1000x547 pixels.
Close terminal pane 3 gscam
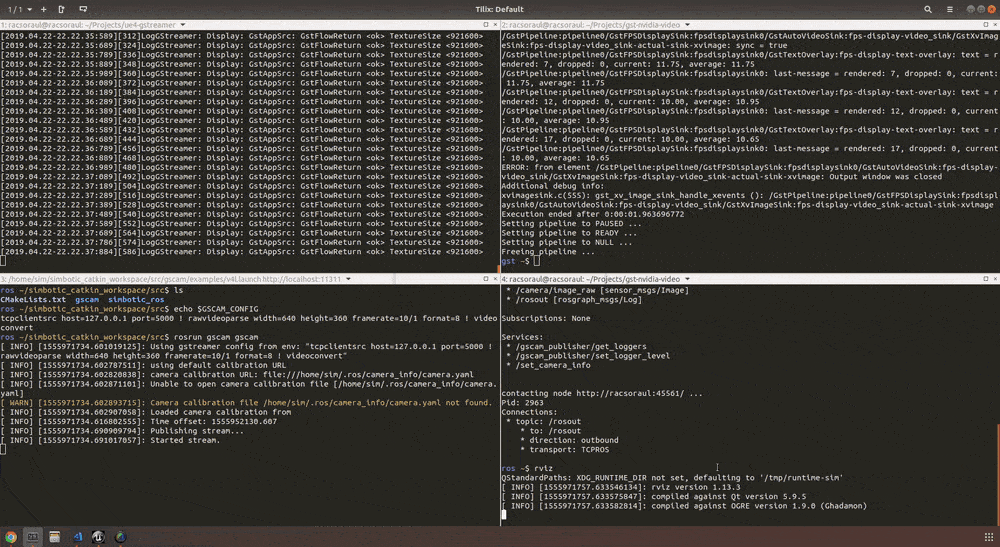pos(496,279)
